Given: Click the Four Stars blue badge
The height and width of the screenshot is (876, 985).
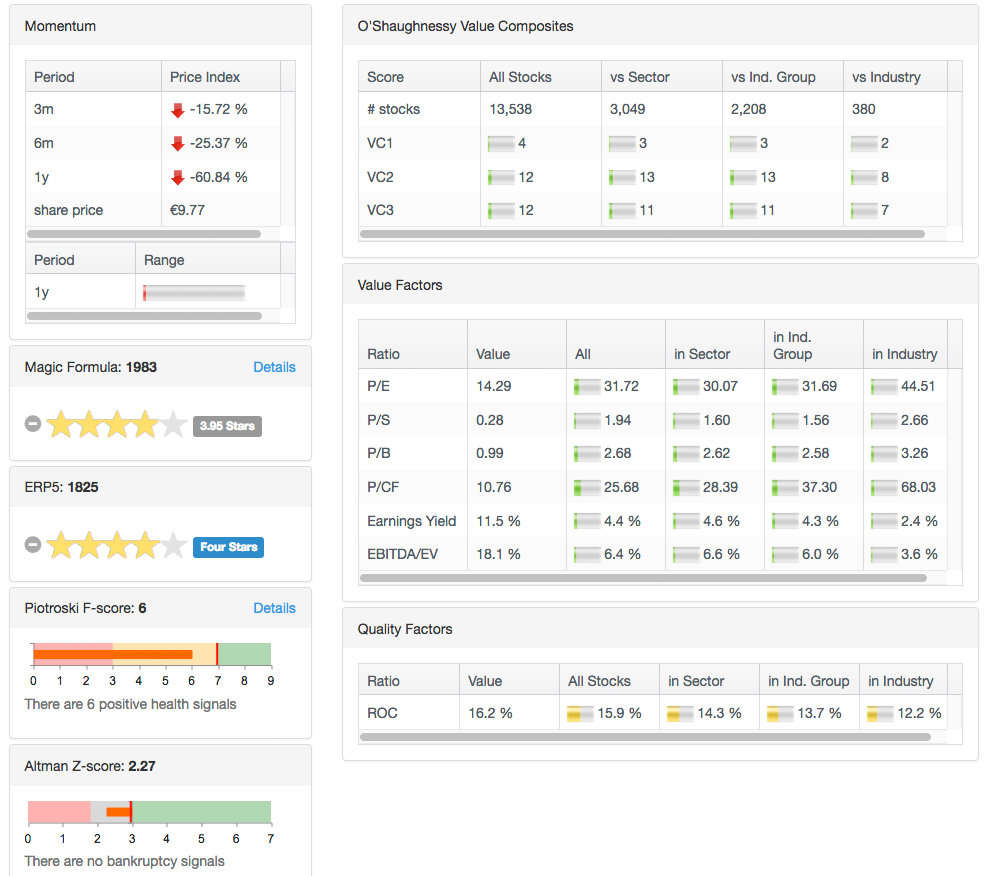Looking at the screenshot, I should [x=228, y=547].
